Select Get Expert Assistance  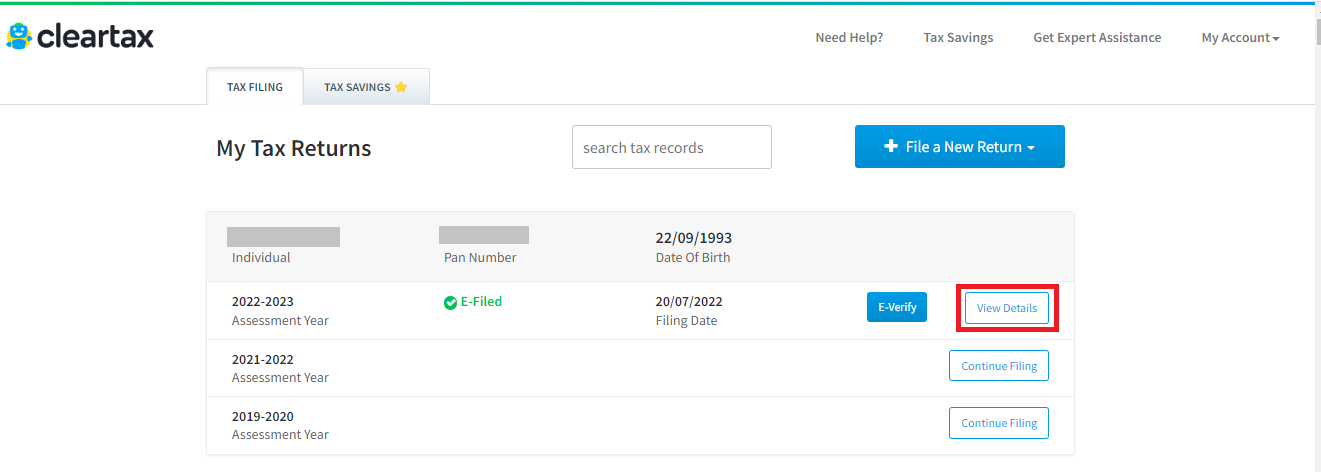point(1097,38)
